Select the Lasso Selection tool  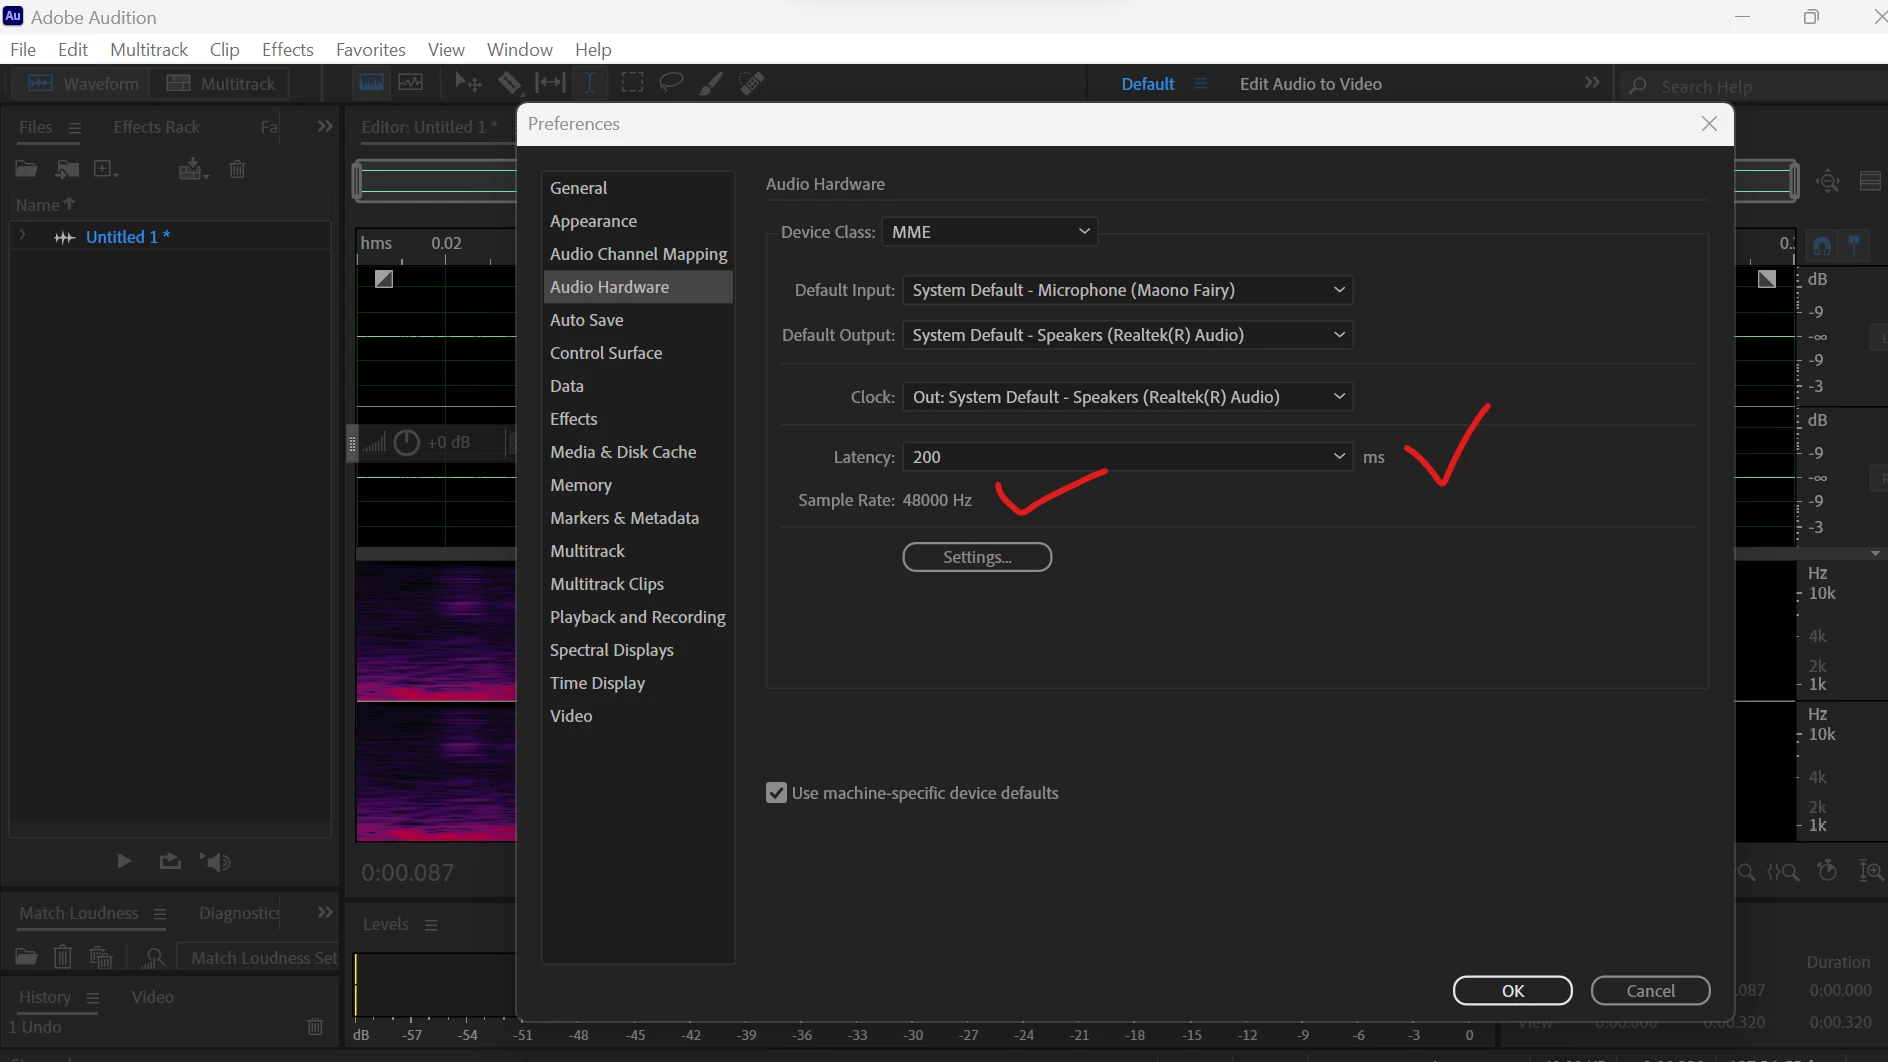click(x=671, y=82)
